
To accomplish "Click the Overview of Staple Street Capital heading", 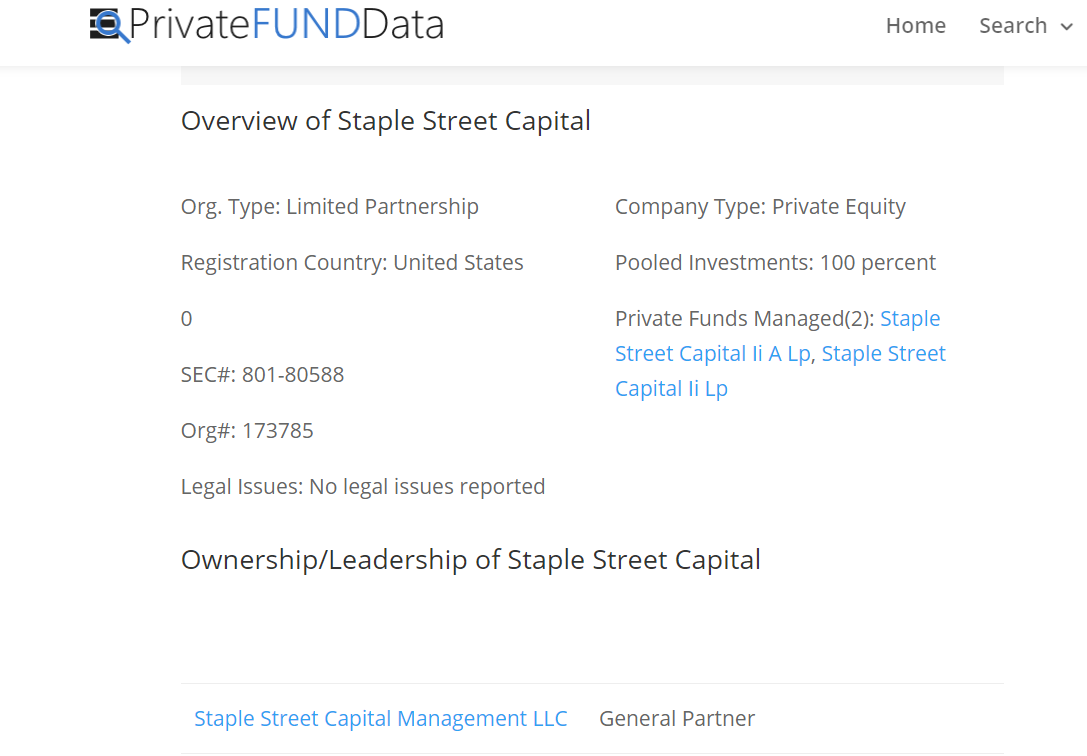I will 385,121.
